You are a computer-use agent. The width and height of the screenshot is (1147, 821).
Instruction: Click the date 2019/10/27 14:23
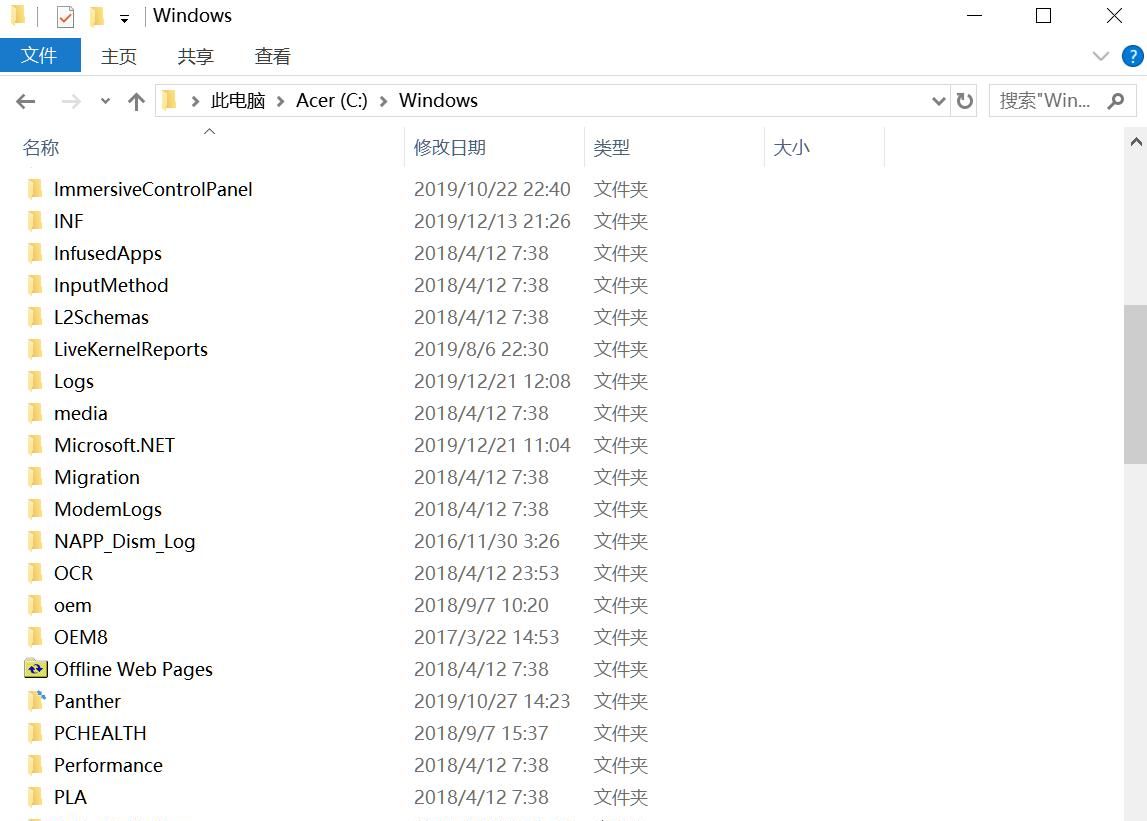click(x=492, y=701)
